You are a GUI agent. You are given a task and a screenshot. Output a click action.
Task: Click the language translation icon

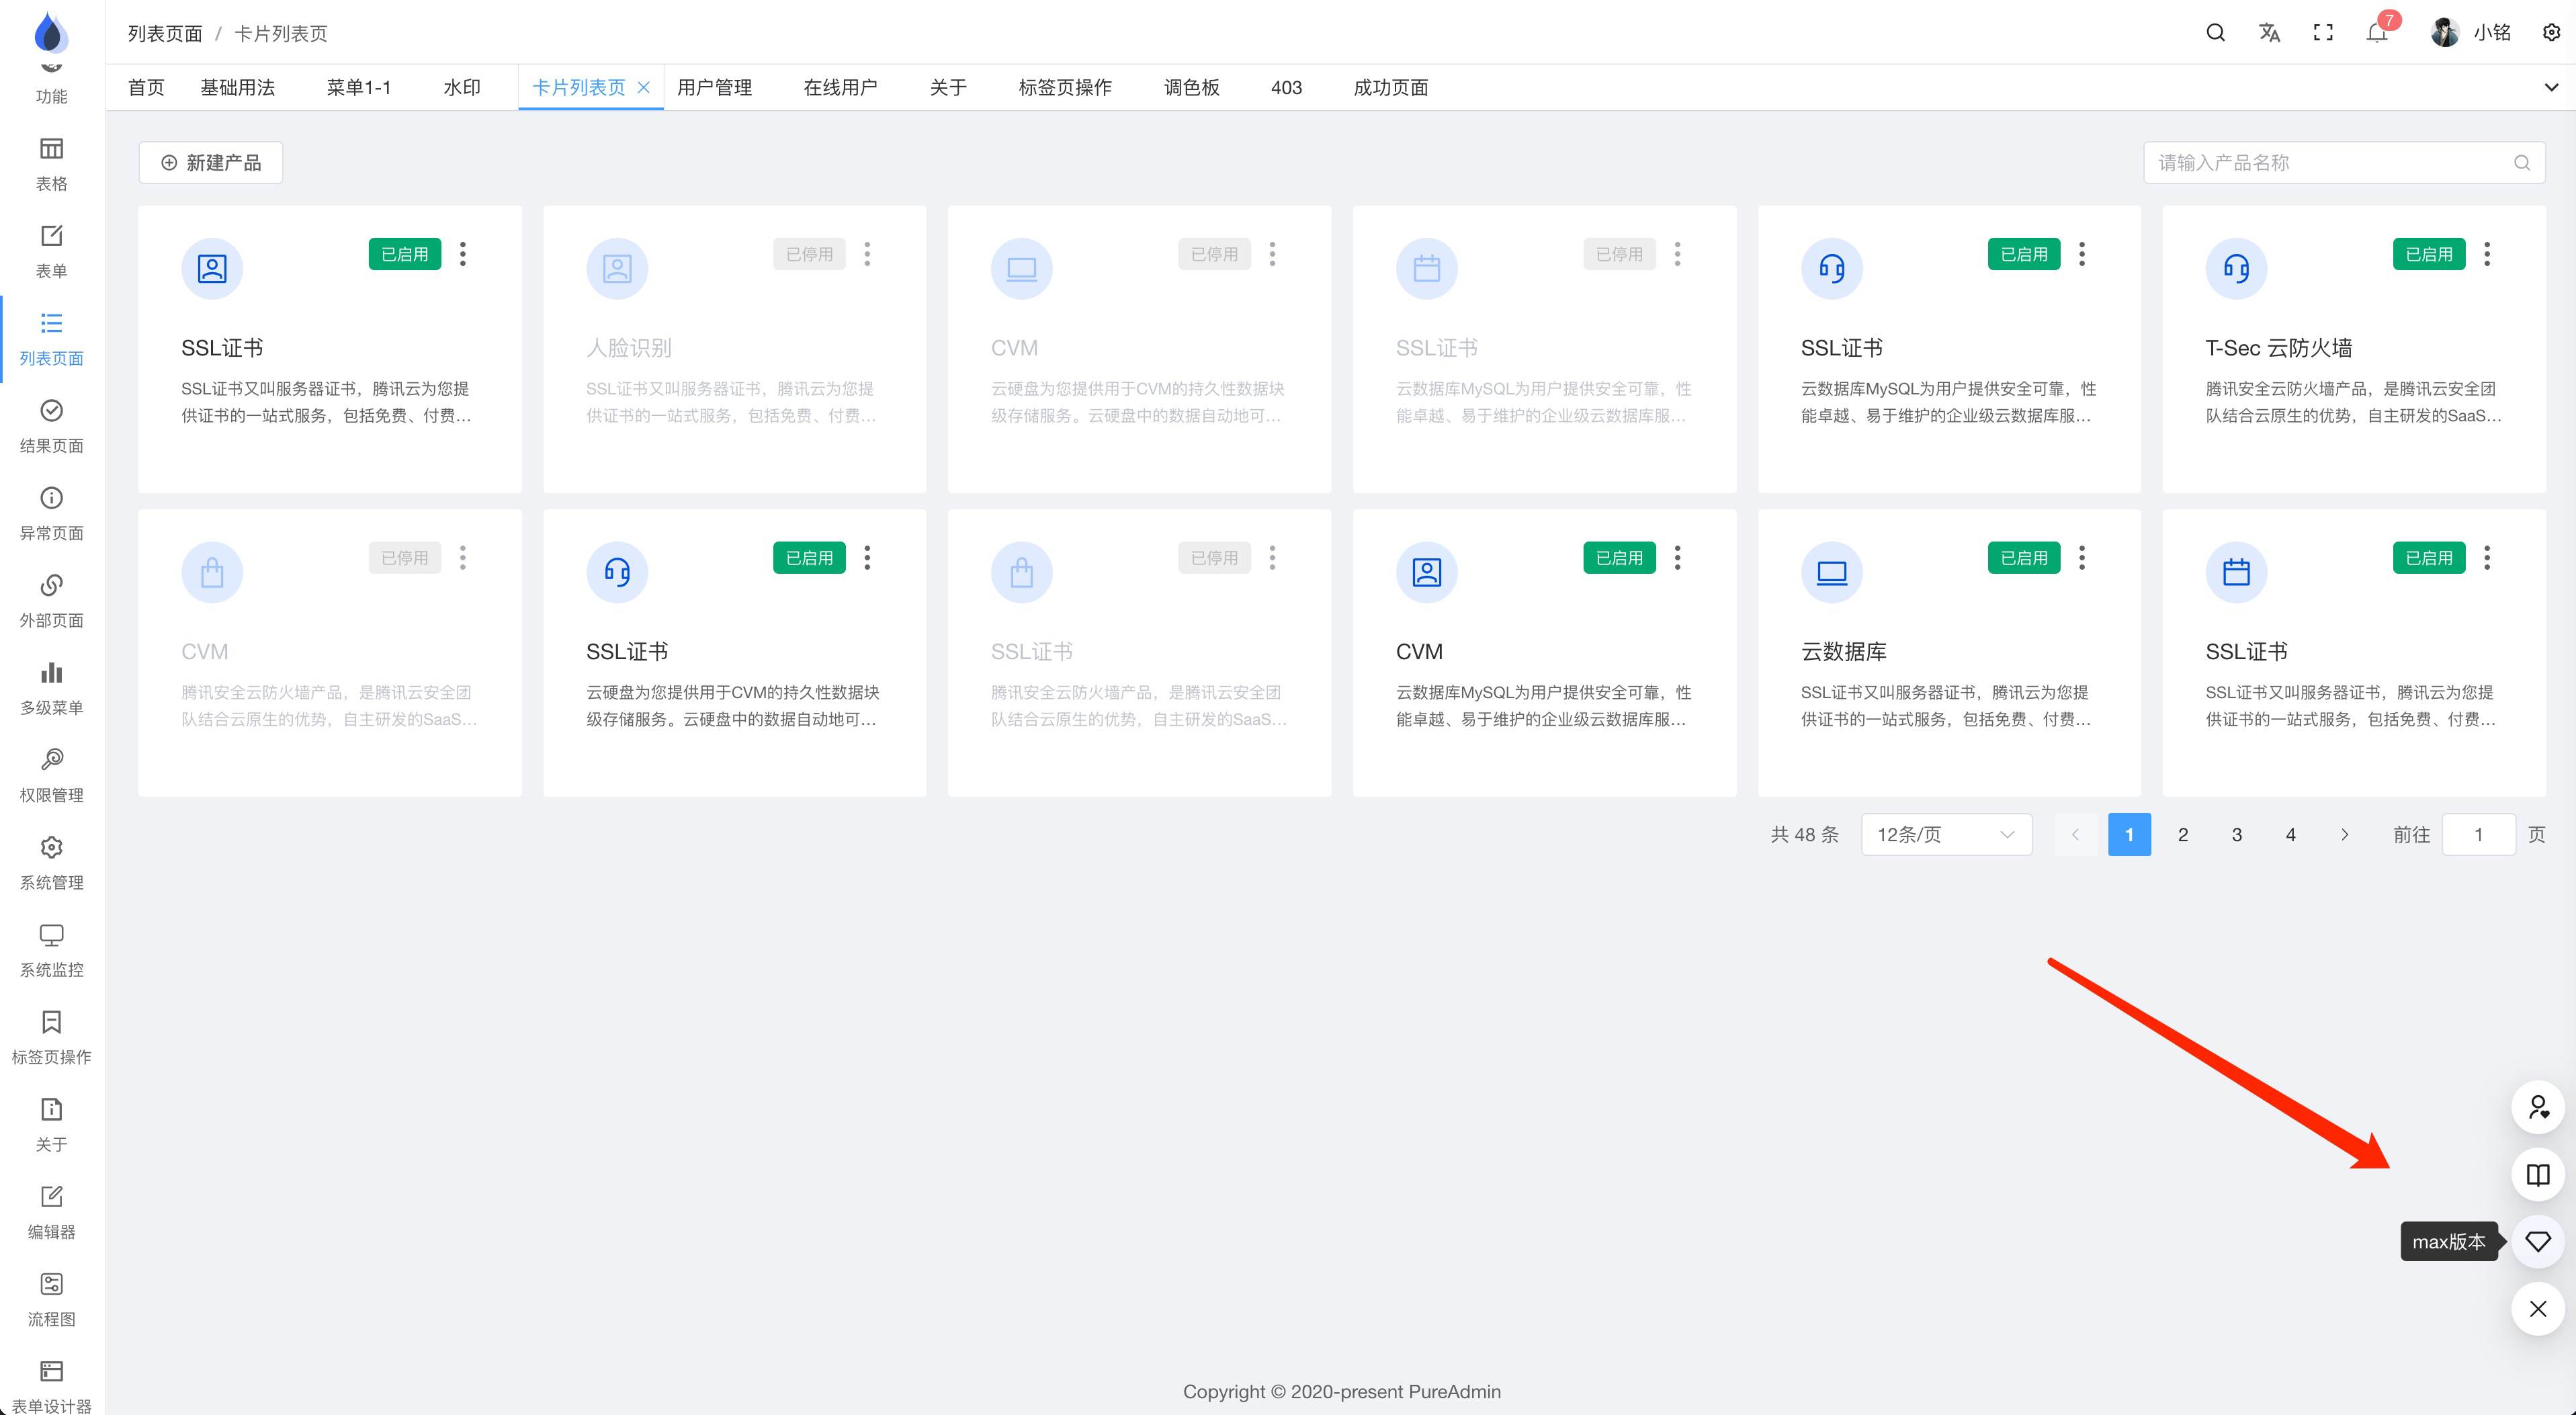point(2269,33)
